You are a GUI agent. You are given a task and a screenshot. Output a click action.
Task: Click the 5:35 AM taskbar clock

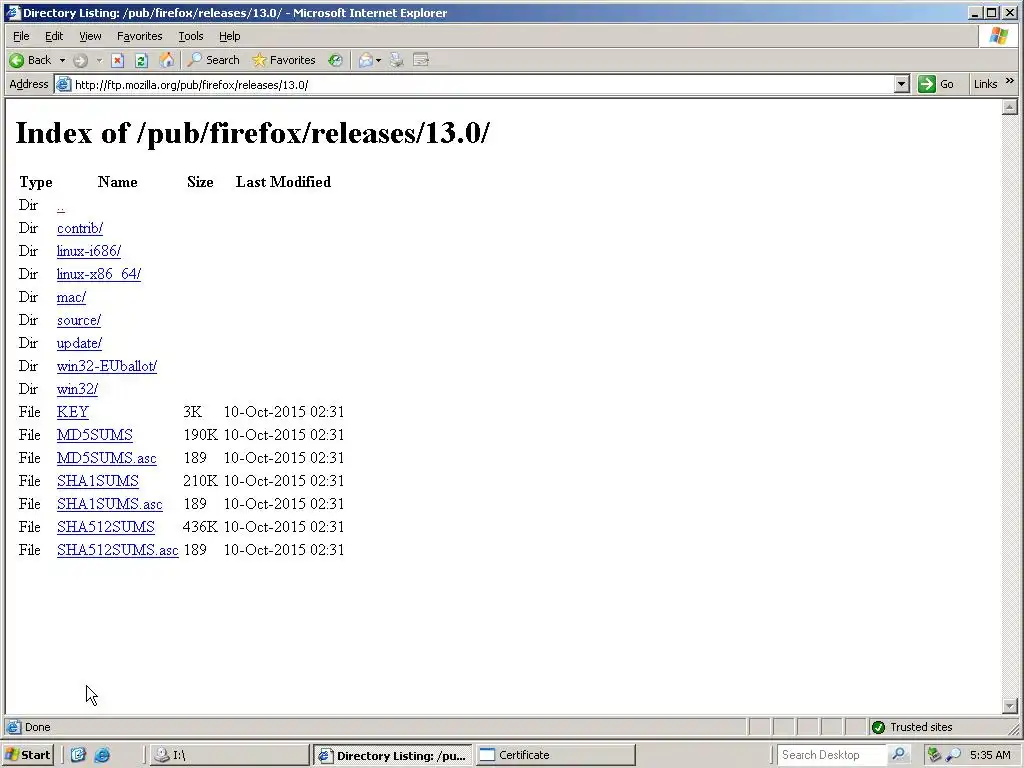tap(990, 755)
